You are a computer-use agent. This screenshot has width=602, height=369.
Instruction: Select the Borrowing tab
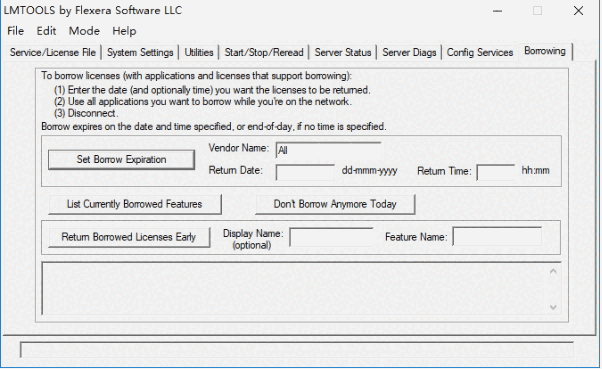545,51
